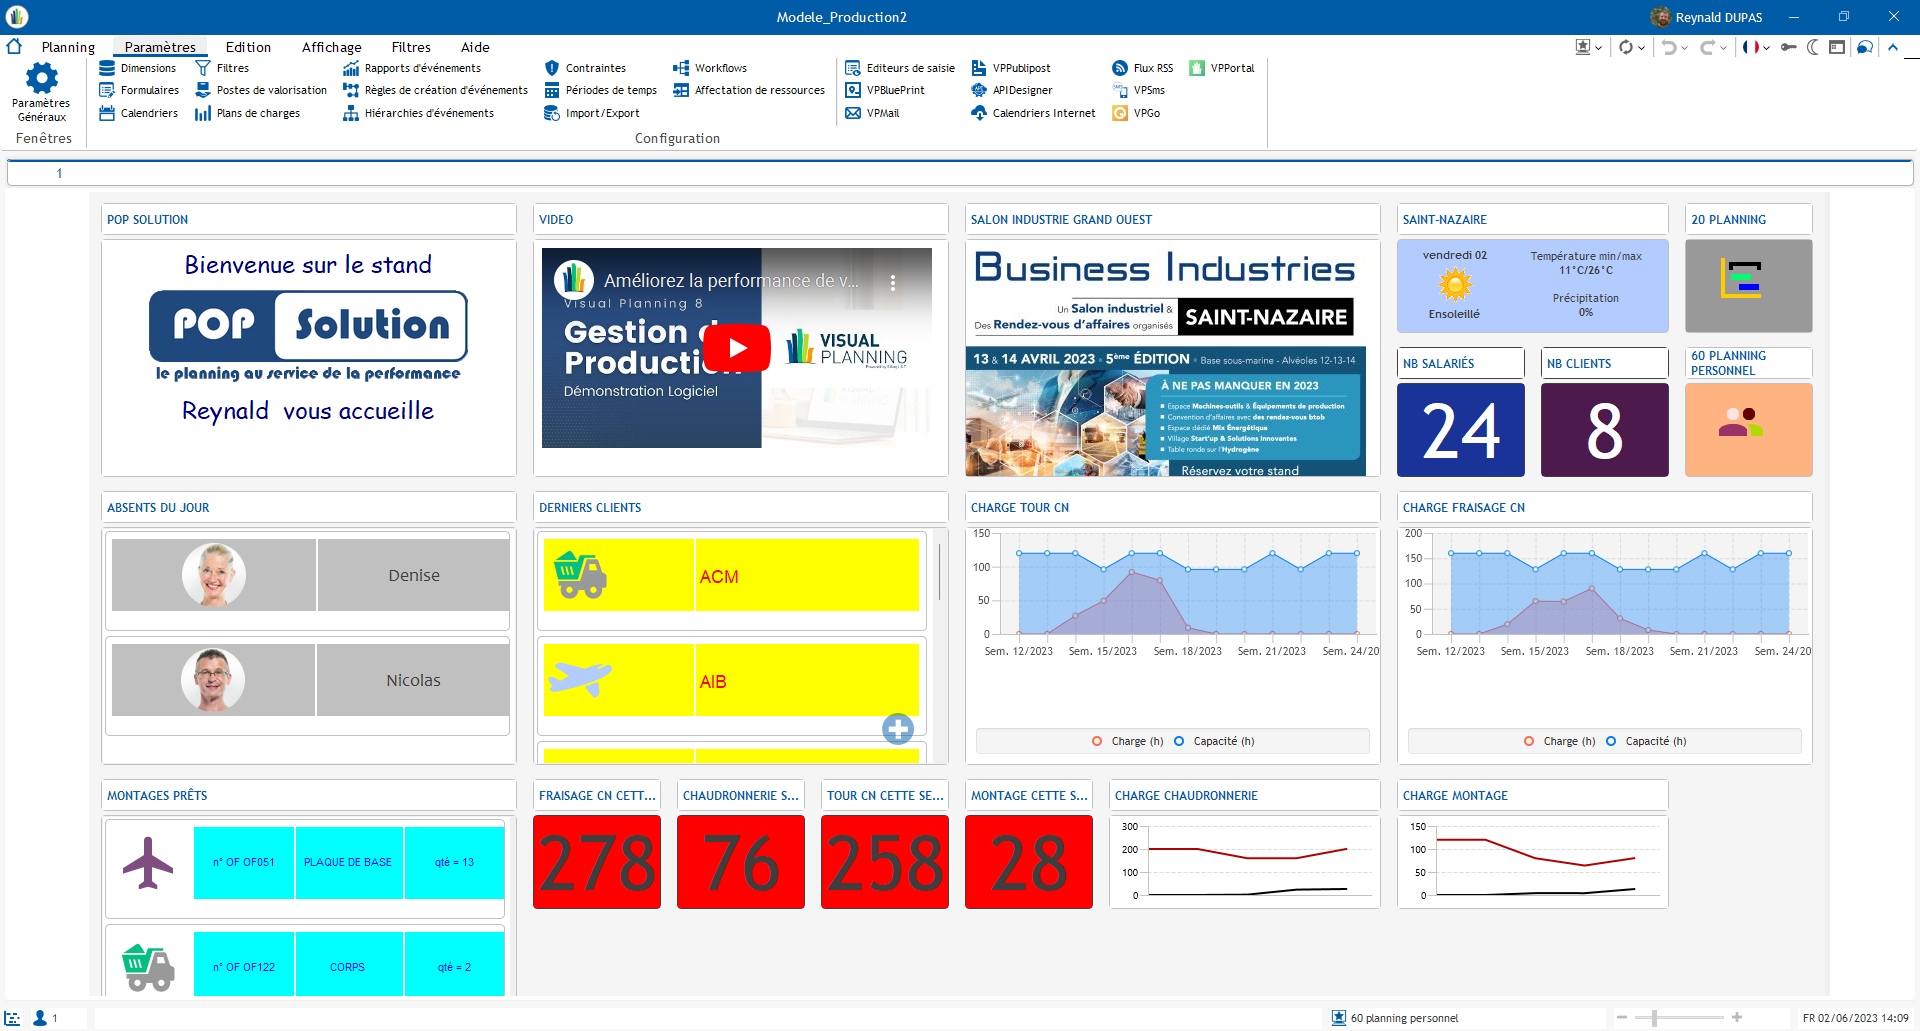Image resolution: width=1920 pixels, height=1031 pixels.
Task: Click the NB CLIENTS 8 tile
Action: (x=1604, y=429)
